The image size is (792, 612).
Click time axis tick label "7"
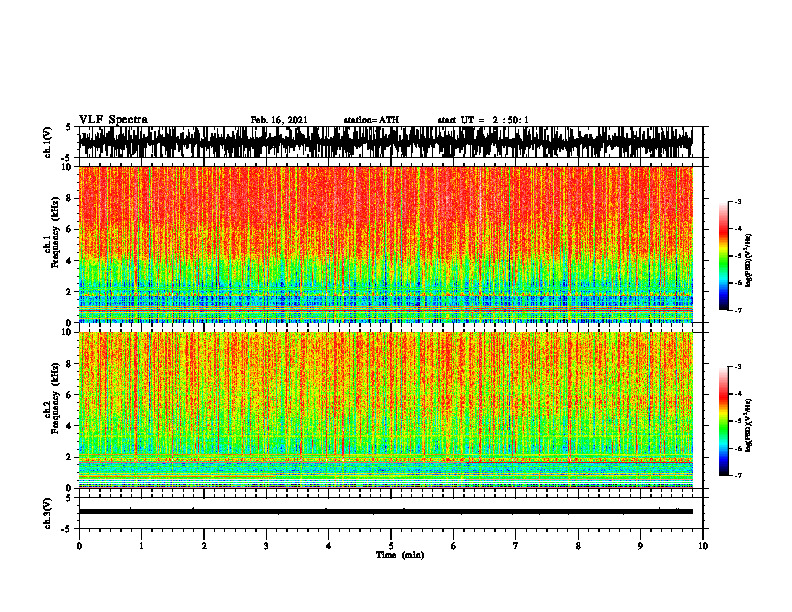pyautogui.click(x=516, y=546)
